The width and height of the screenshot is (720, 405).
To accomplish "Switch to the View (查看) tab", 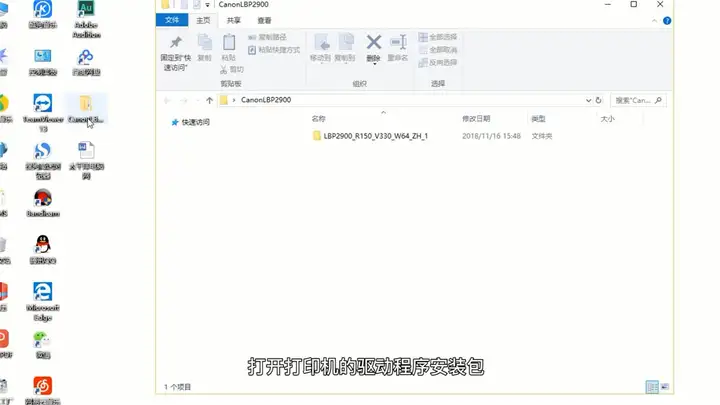I will pos(264,20).
